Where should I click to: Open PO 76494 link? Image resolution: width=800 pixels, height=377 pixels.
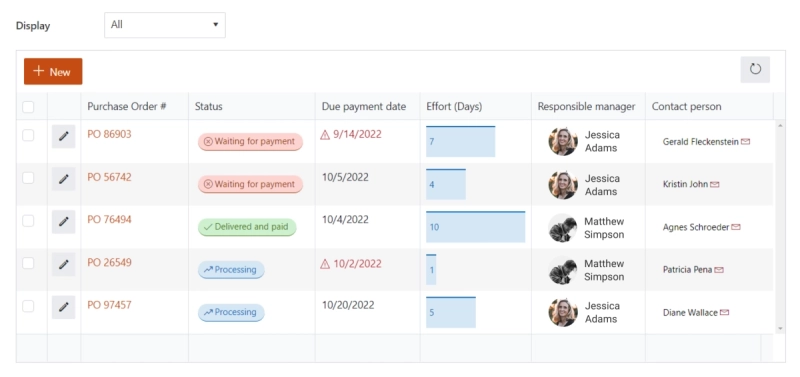(109, 219)
